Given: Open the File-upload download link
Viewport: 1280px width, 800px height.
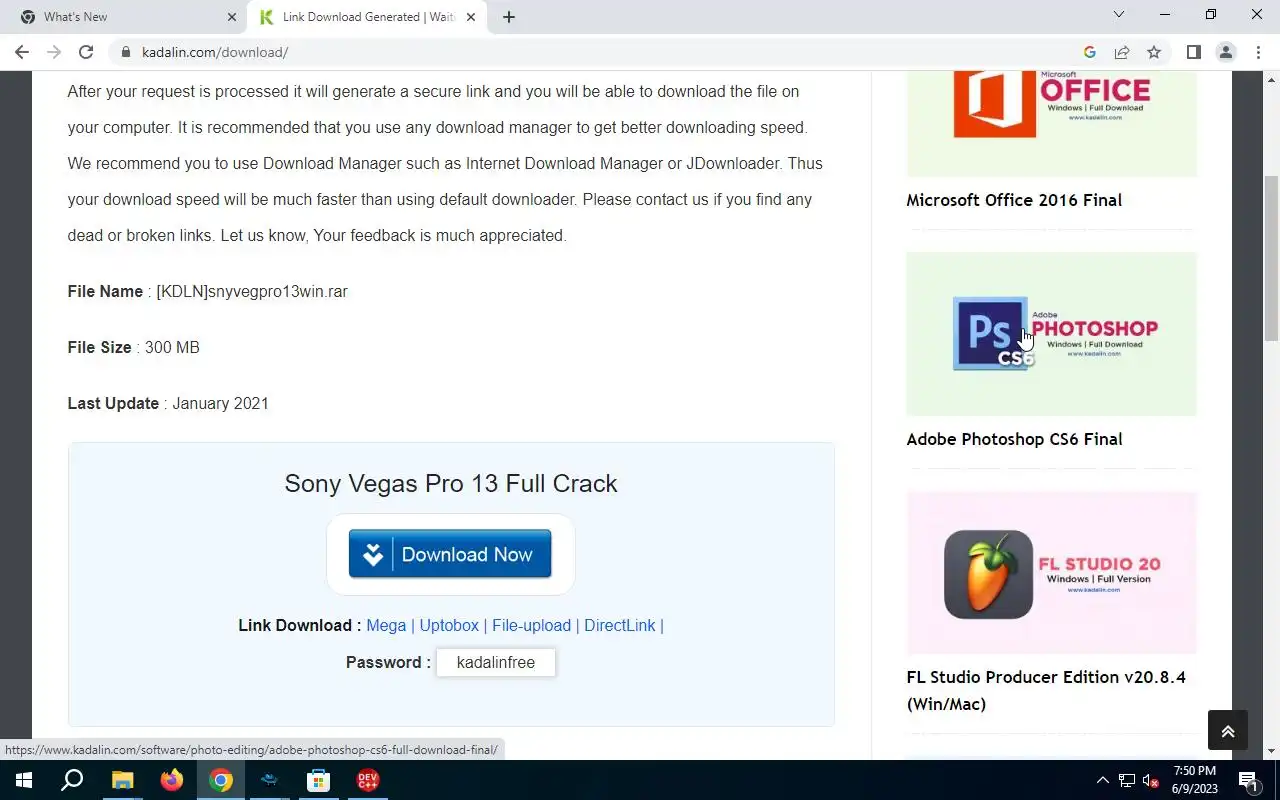Looking at the screenshot, I should [x=531, y=625].
